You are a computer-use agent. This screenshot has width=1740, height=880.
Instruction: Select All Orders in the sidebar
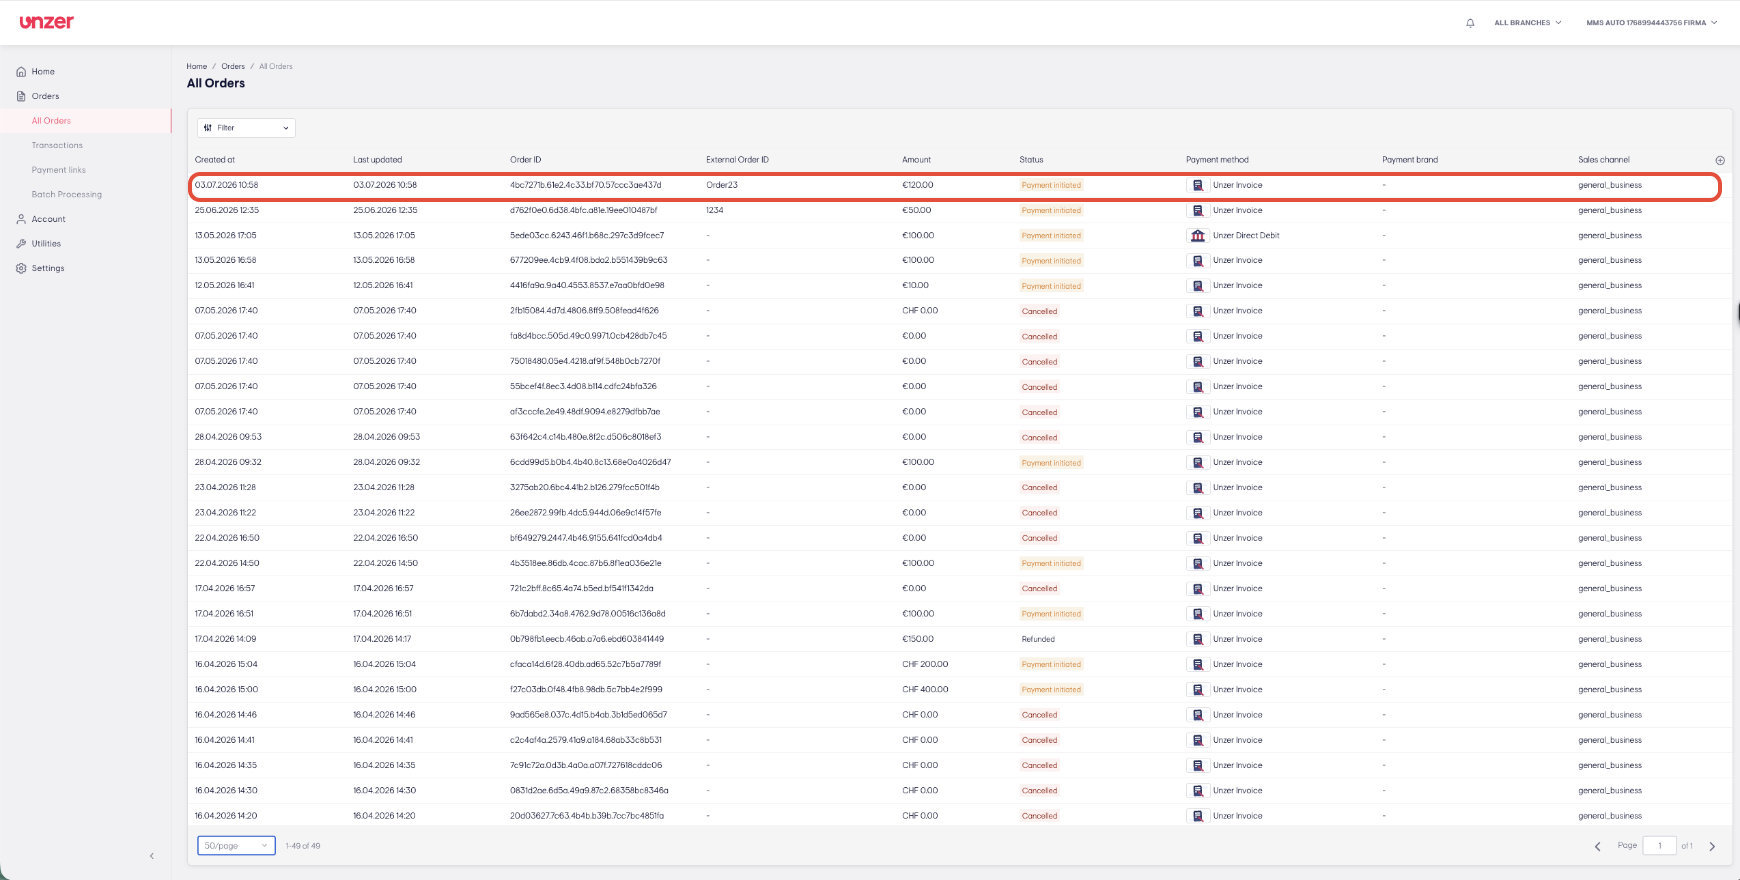[51, 121]
